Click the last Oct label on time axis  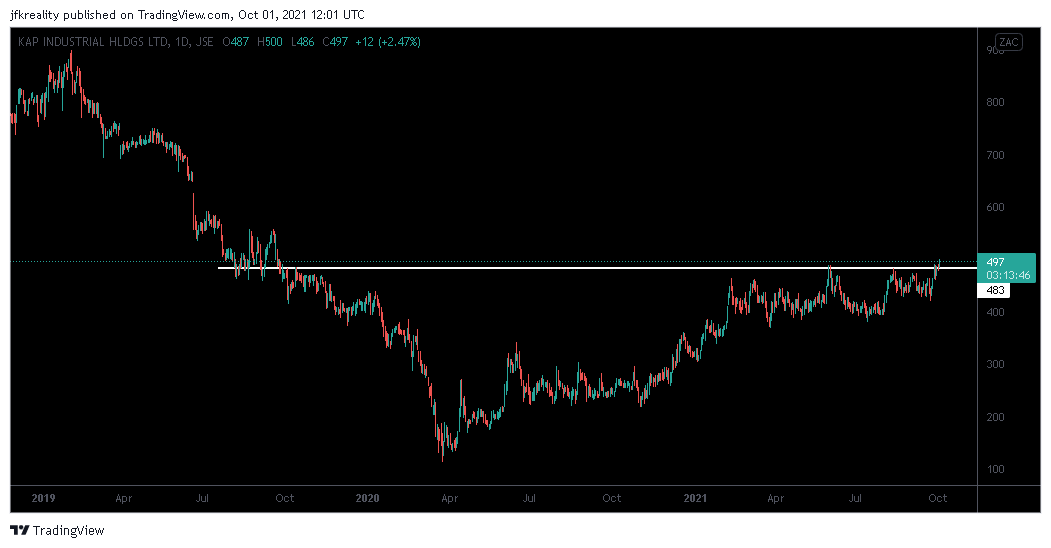click(x=937, y=498)
